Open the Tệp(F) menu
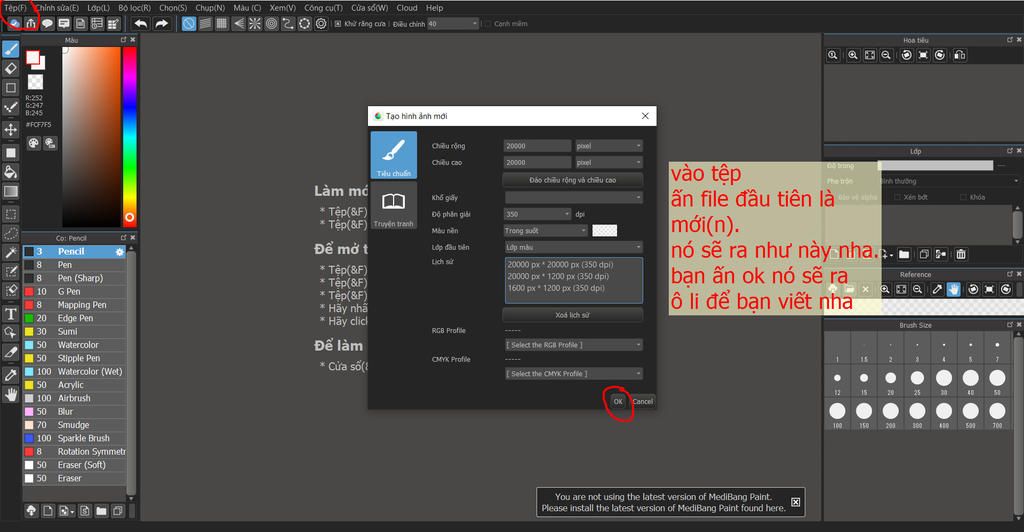 [15, 8]
